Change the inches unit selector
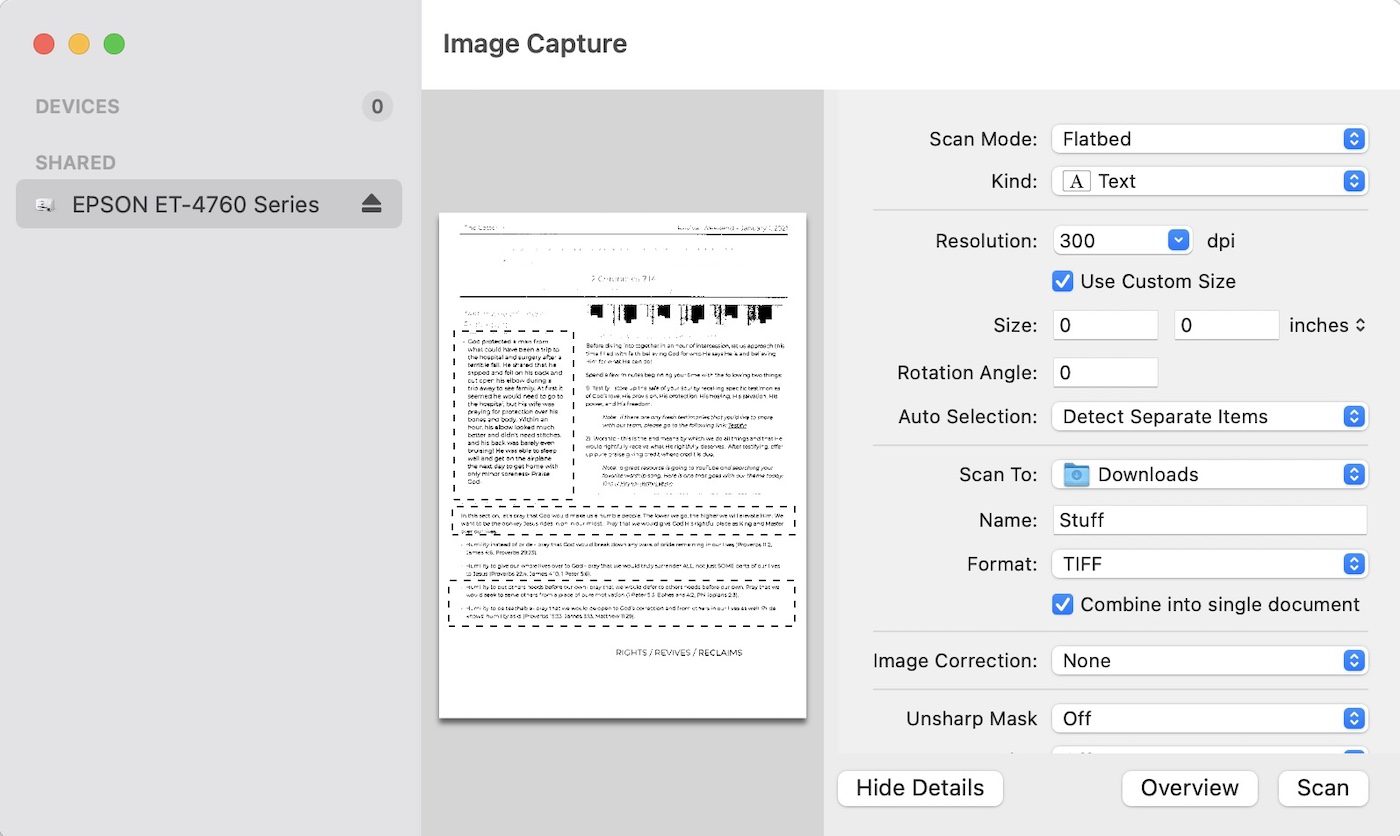1400x836 pixels. [1327, 326]
